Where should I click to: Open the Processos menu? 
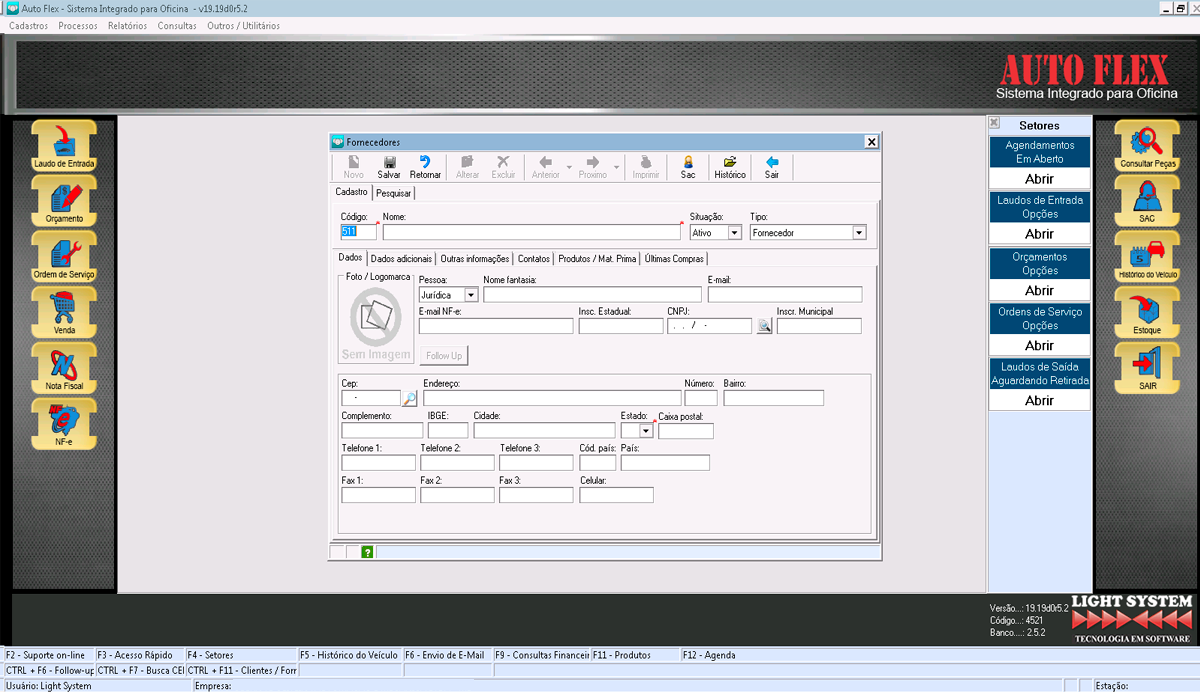click(78, 25)
